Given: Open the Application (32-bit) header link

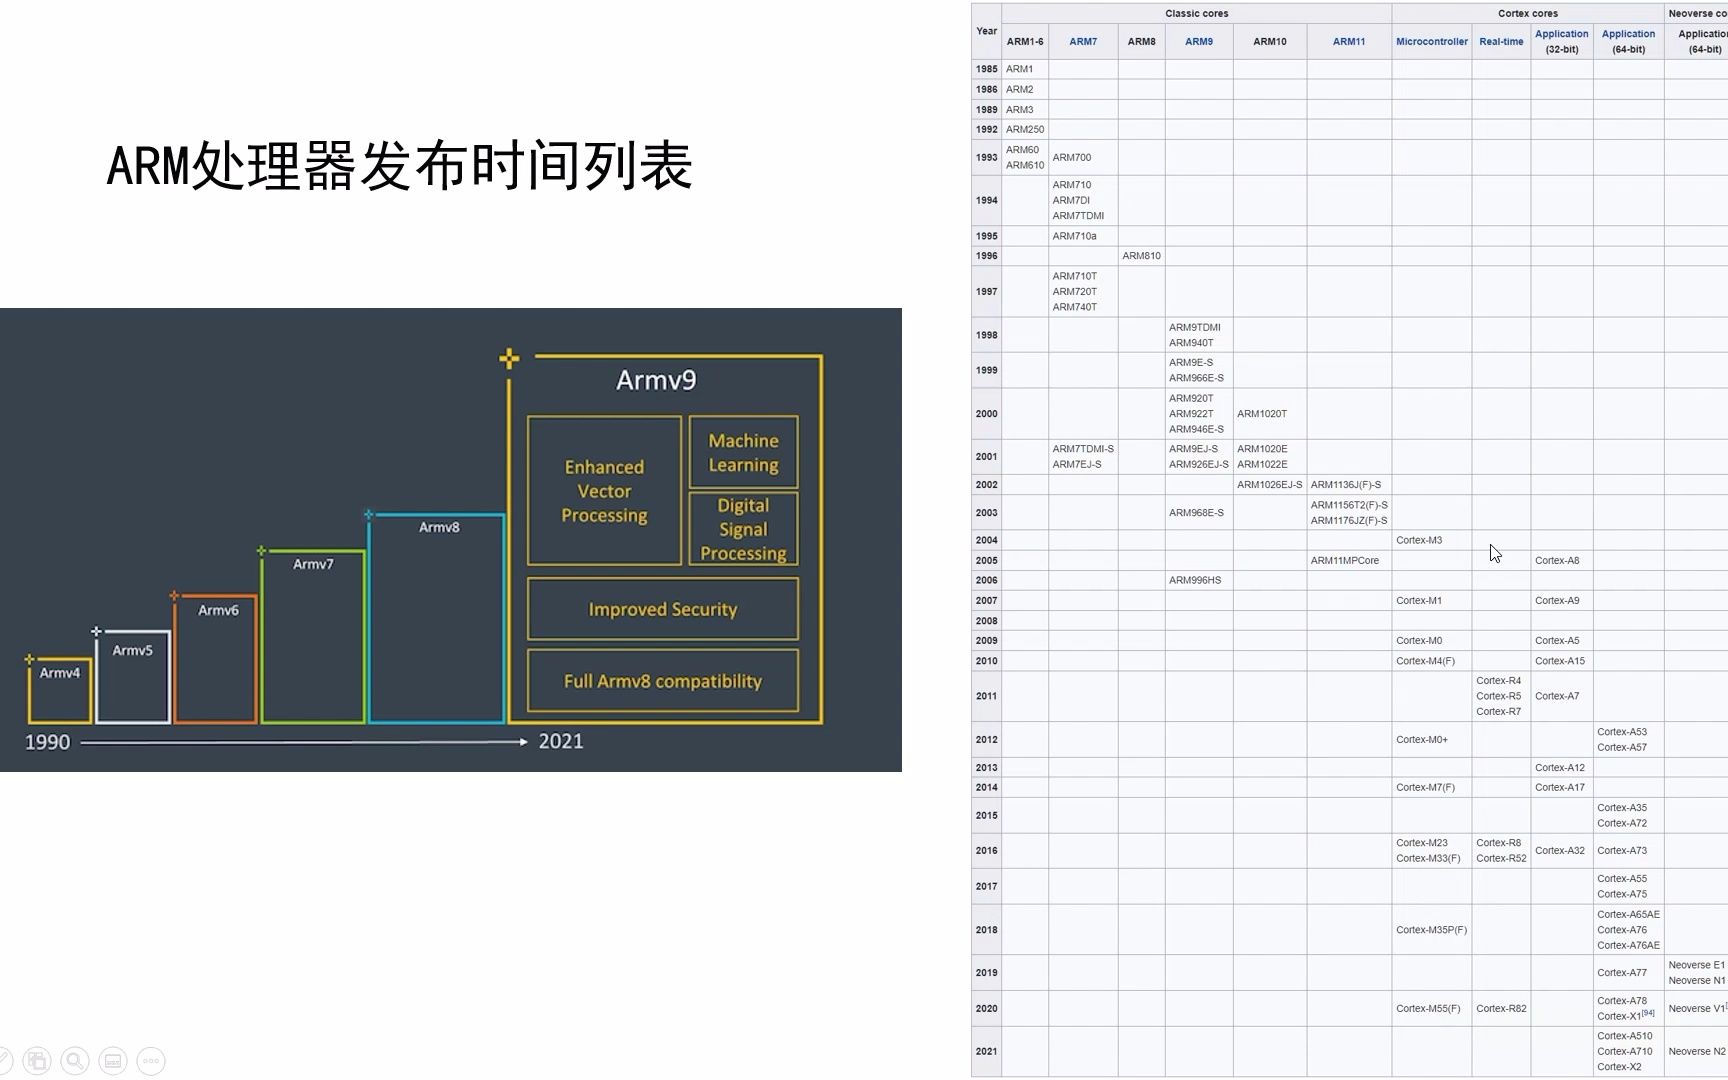Looking at the screenshot, I should pyautogui.click(x=1562, y=34).
